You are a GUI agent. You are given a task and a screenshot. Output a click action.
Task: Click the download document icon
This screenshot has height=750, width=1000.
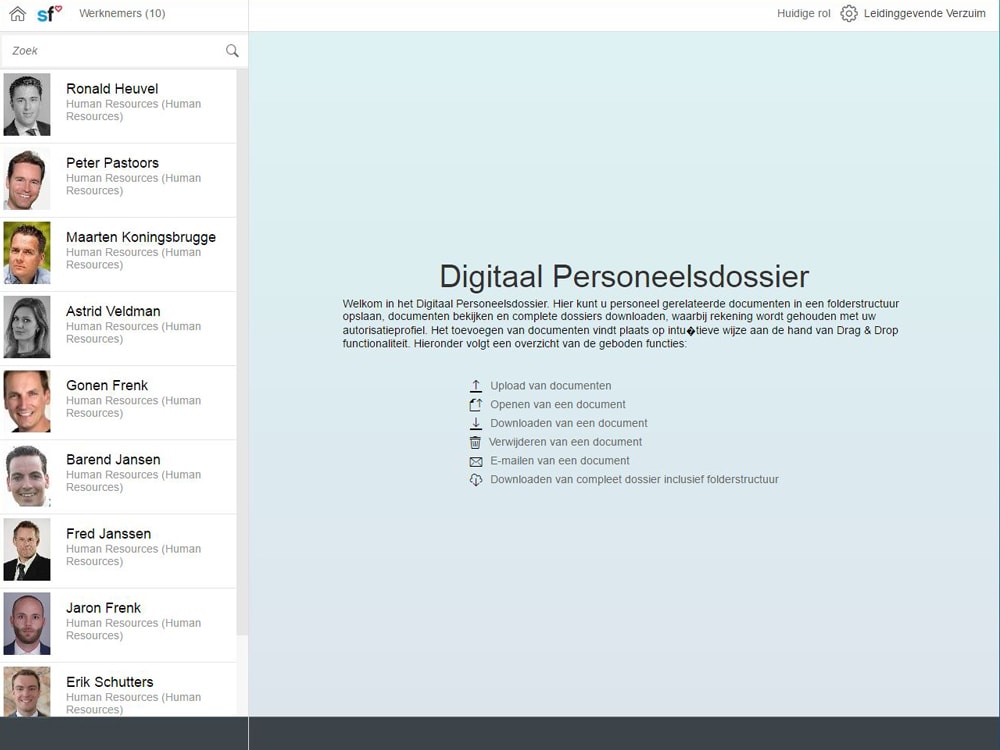coord(476,424)
